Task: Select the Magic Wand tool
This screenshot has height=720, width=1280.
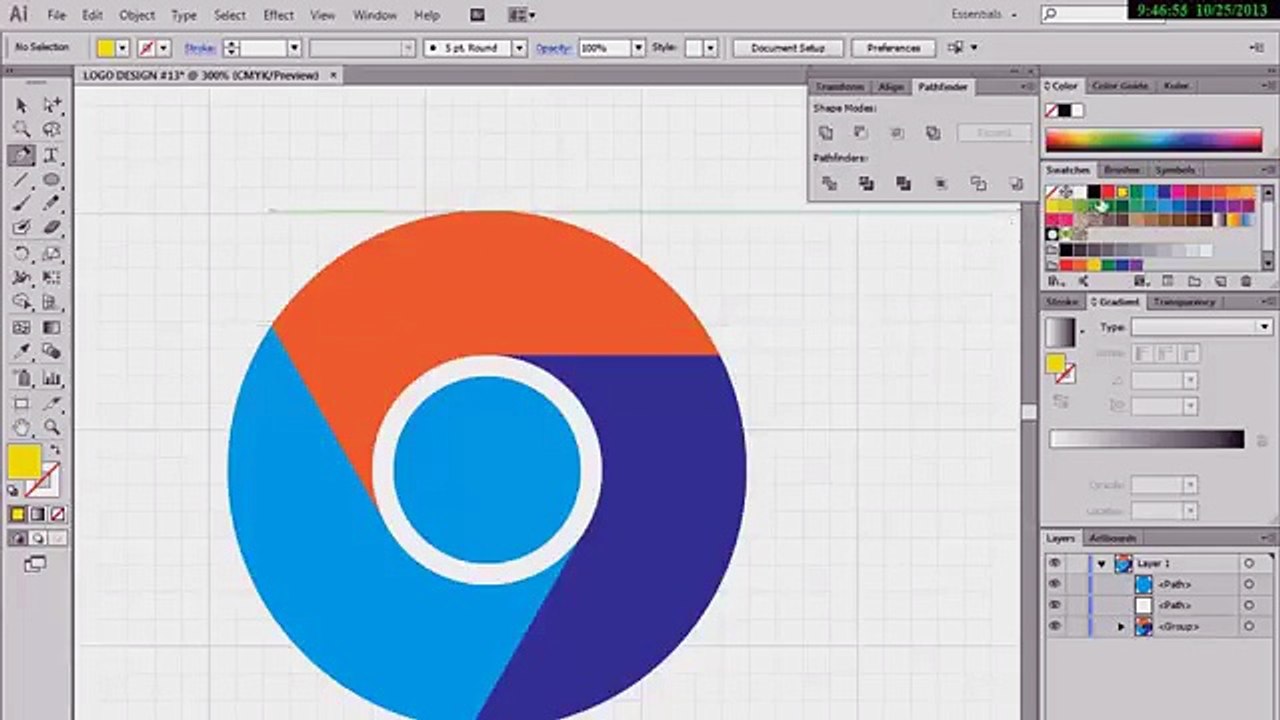Action: coord(22,130)
